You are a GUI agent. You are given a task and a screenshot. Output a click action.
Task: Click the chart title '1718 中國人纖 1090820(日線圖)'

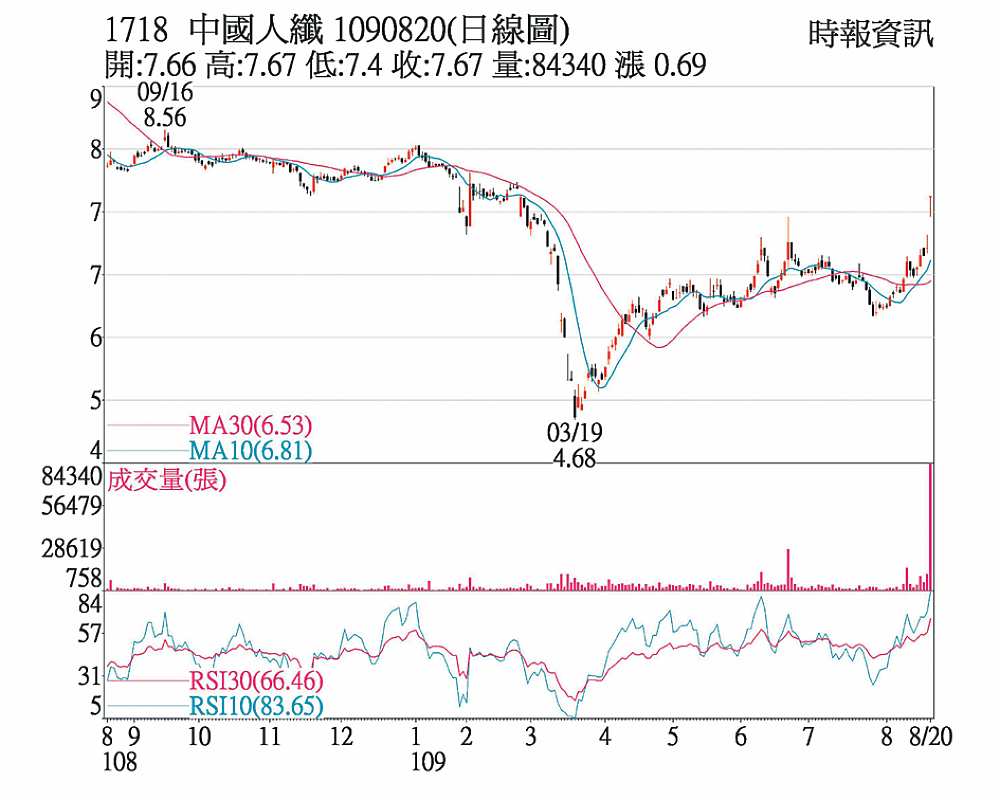click(x=337, y=29)
